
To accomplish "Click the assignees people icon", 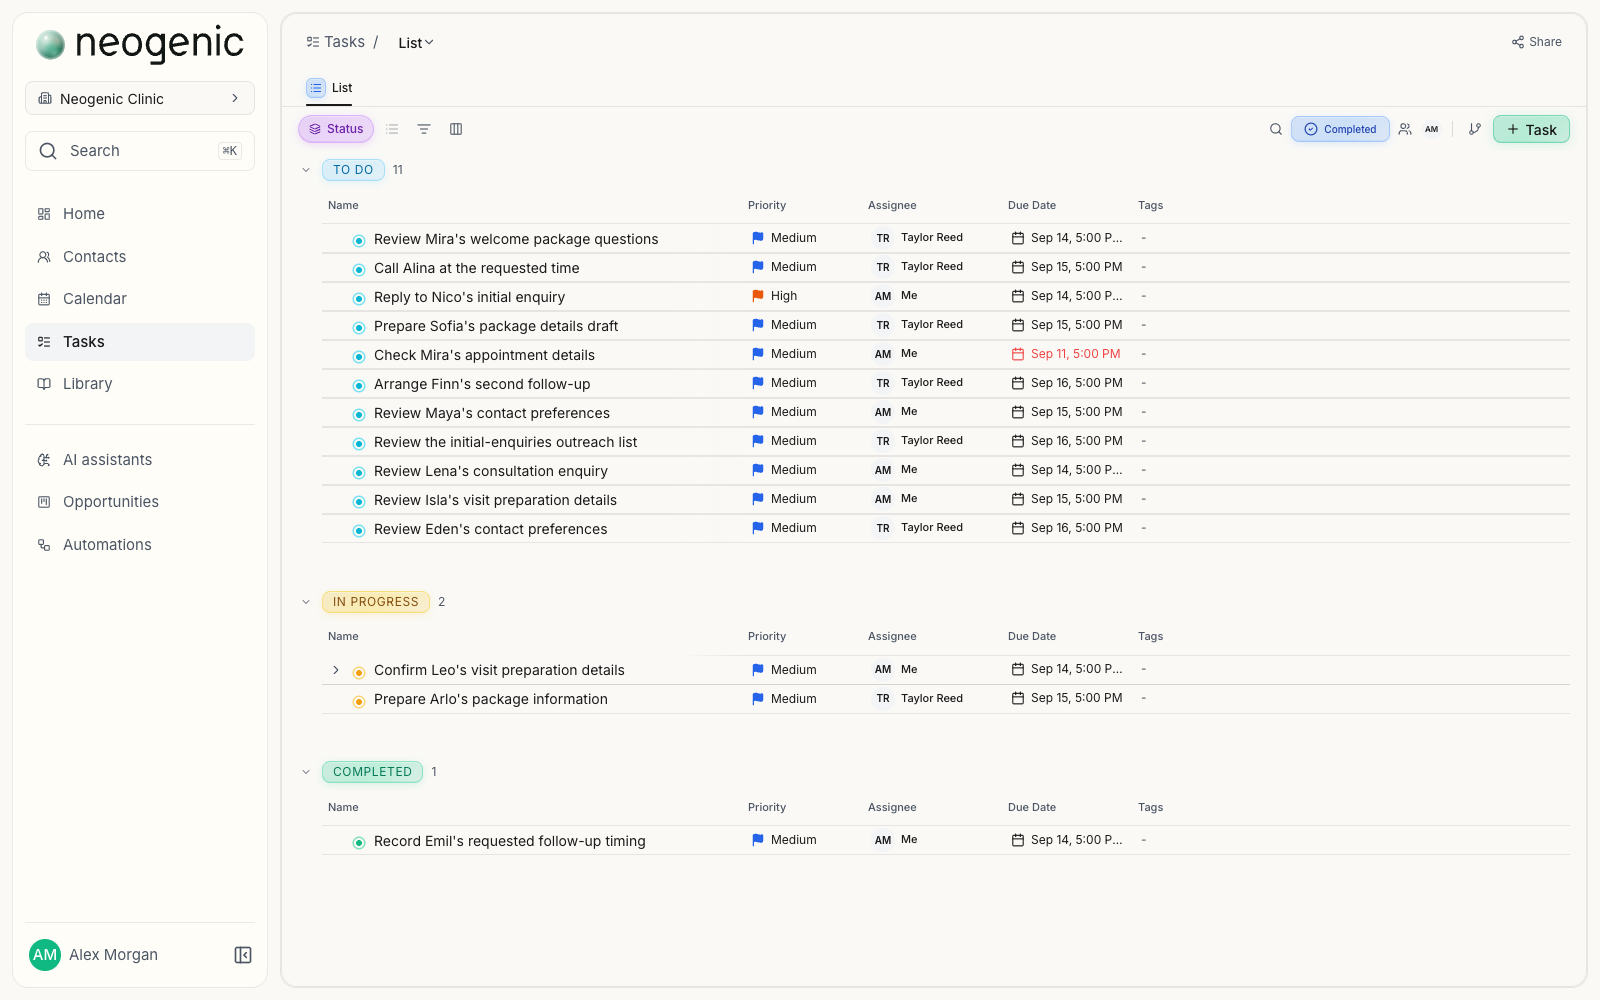I will [x=1405, y=129].
